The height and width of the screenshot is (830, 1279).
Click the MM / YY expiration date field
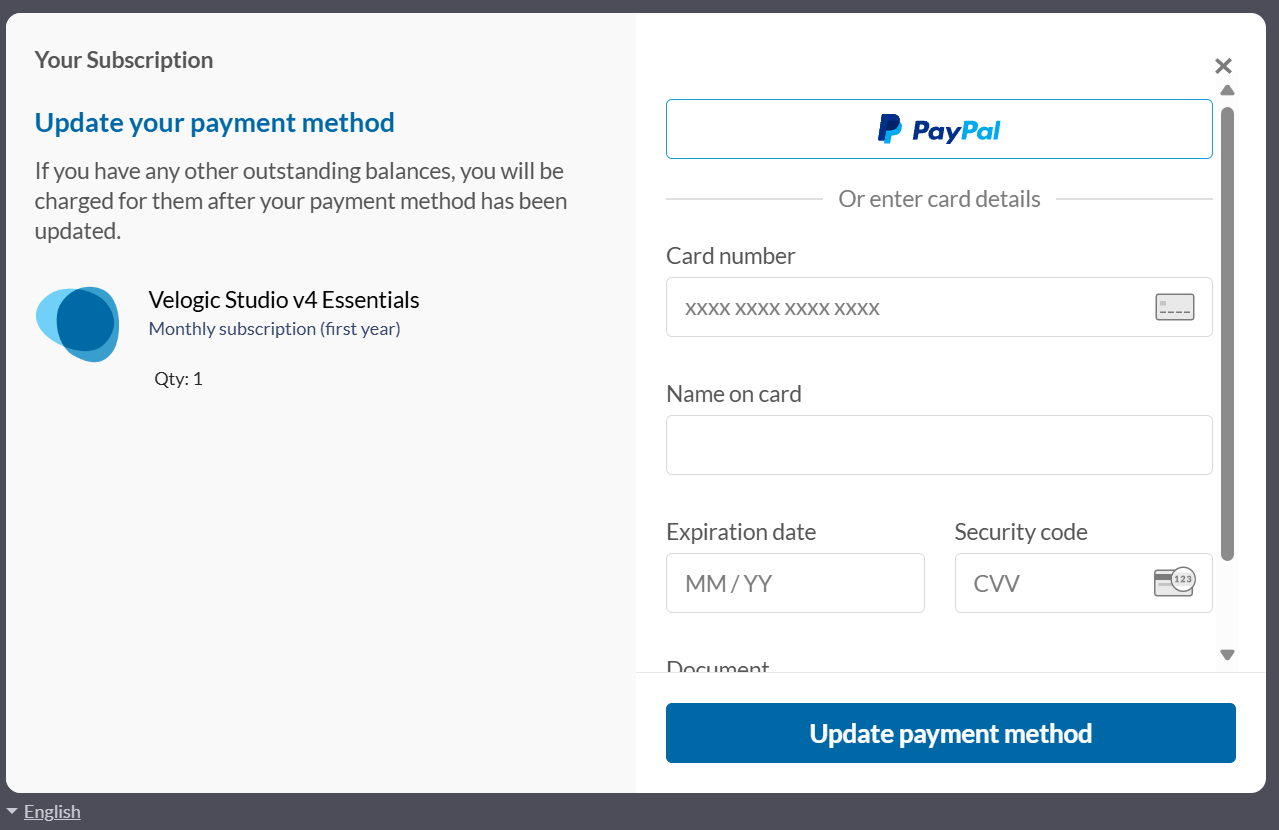(795, 583)
